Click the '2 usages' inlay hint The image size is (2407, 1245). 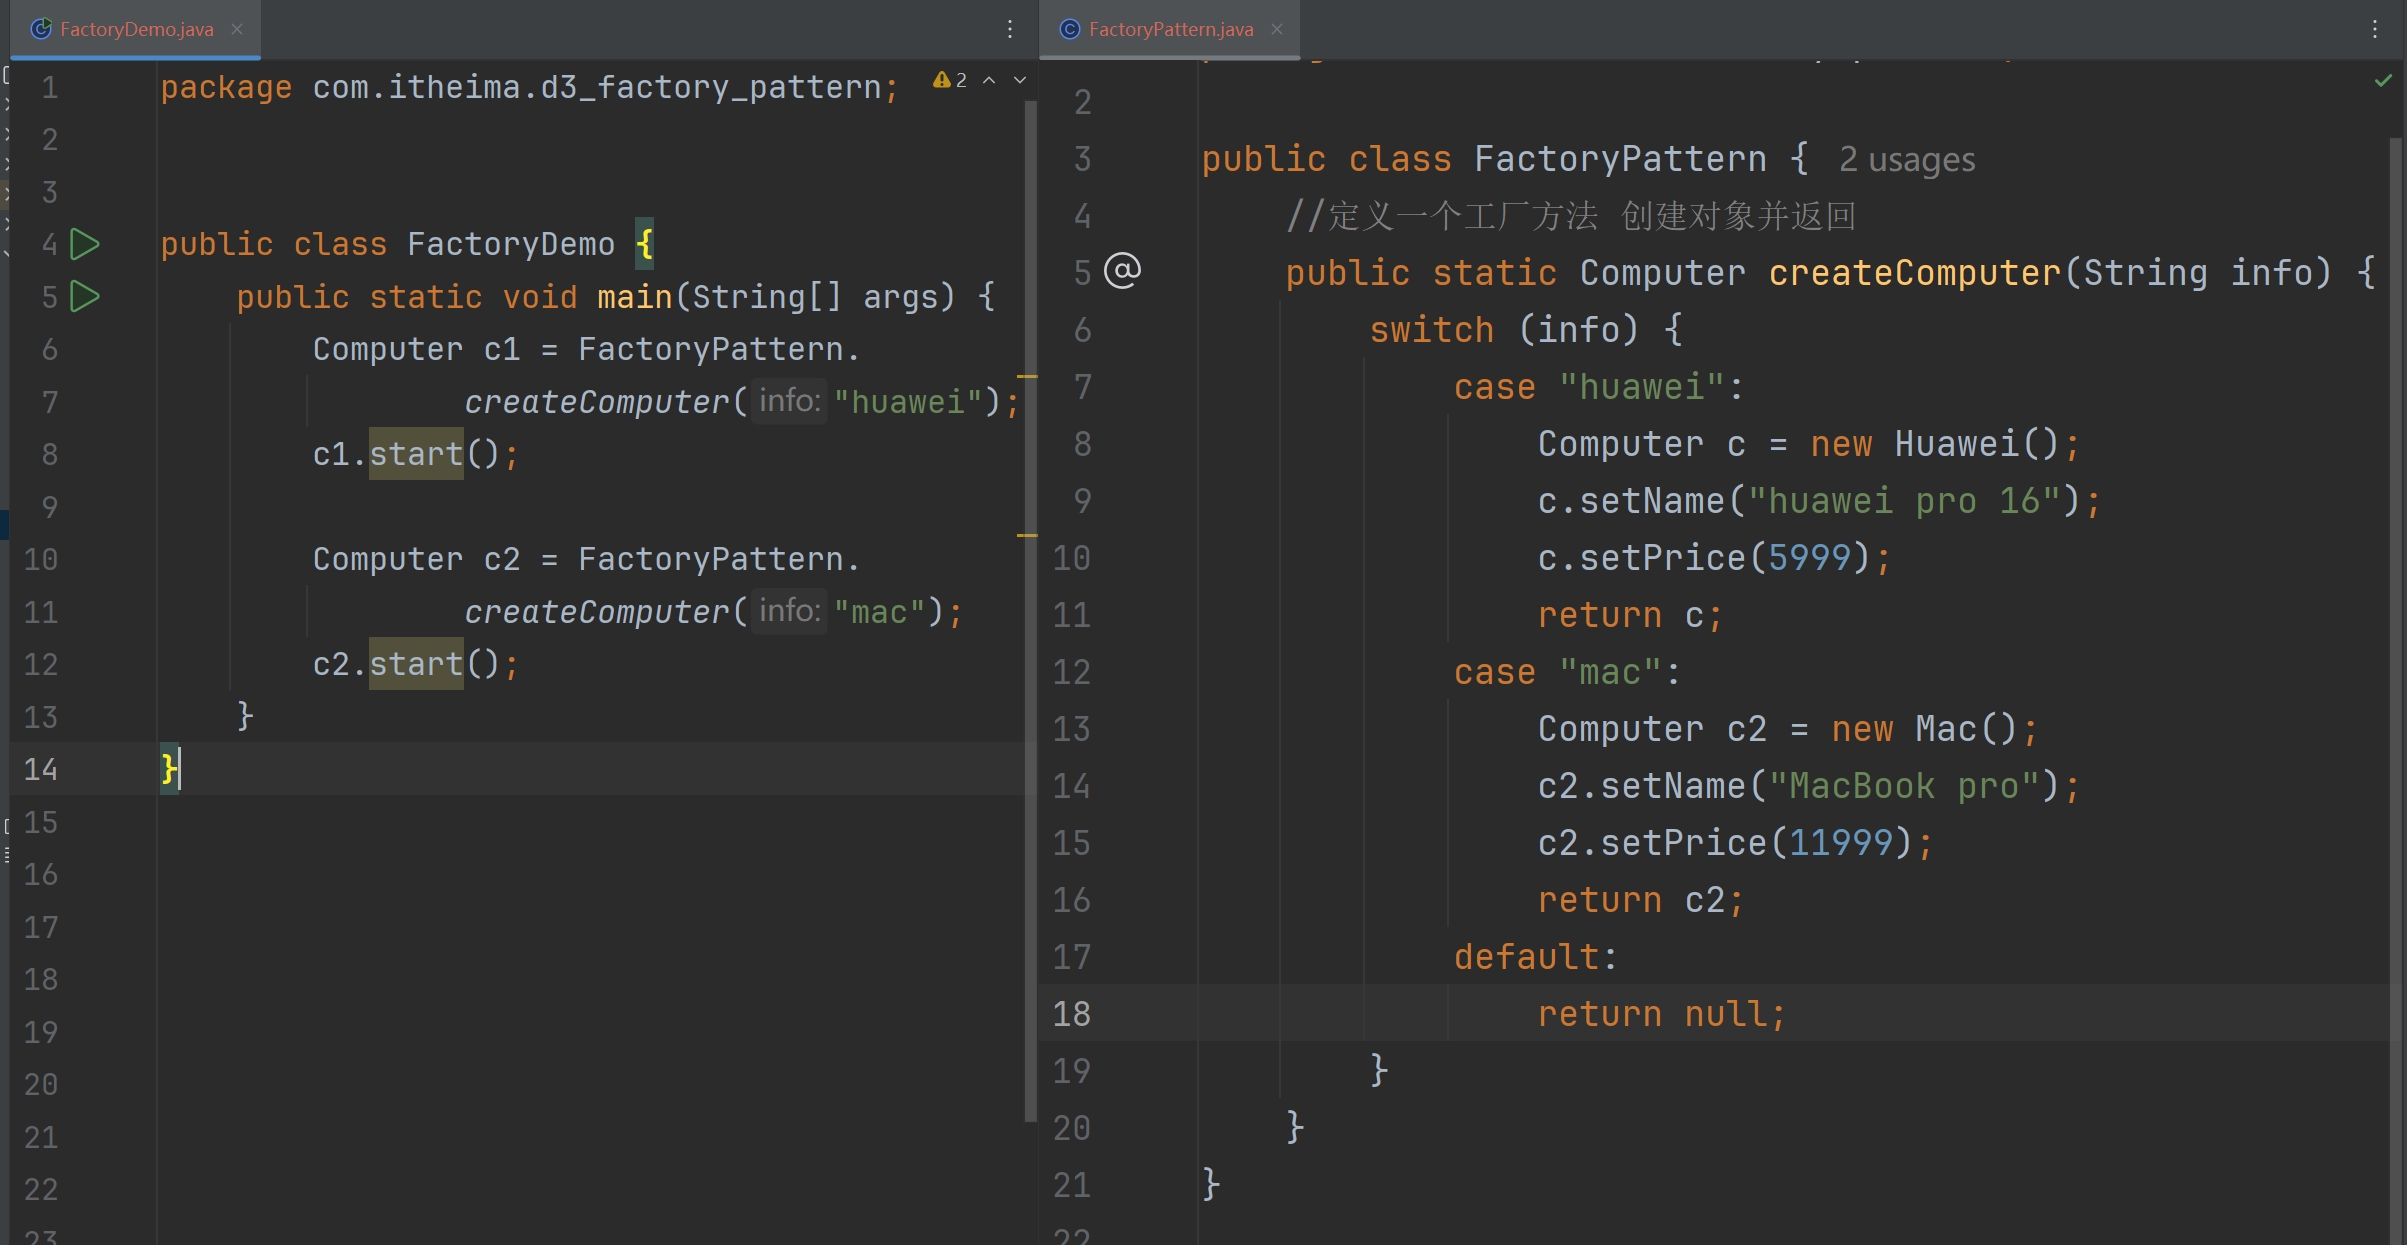1906,160
